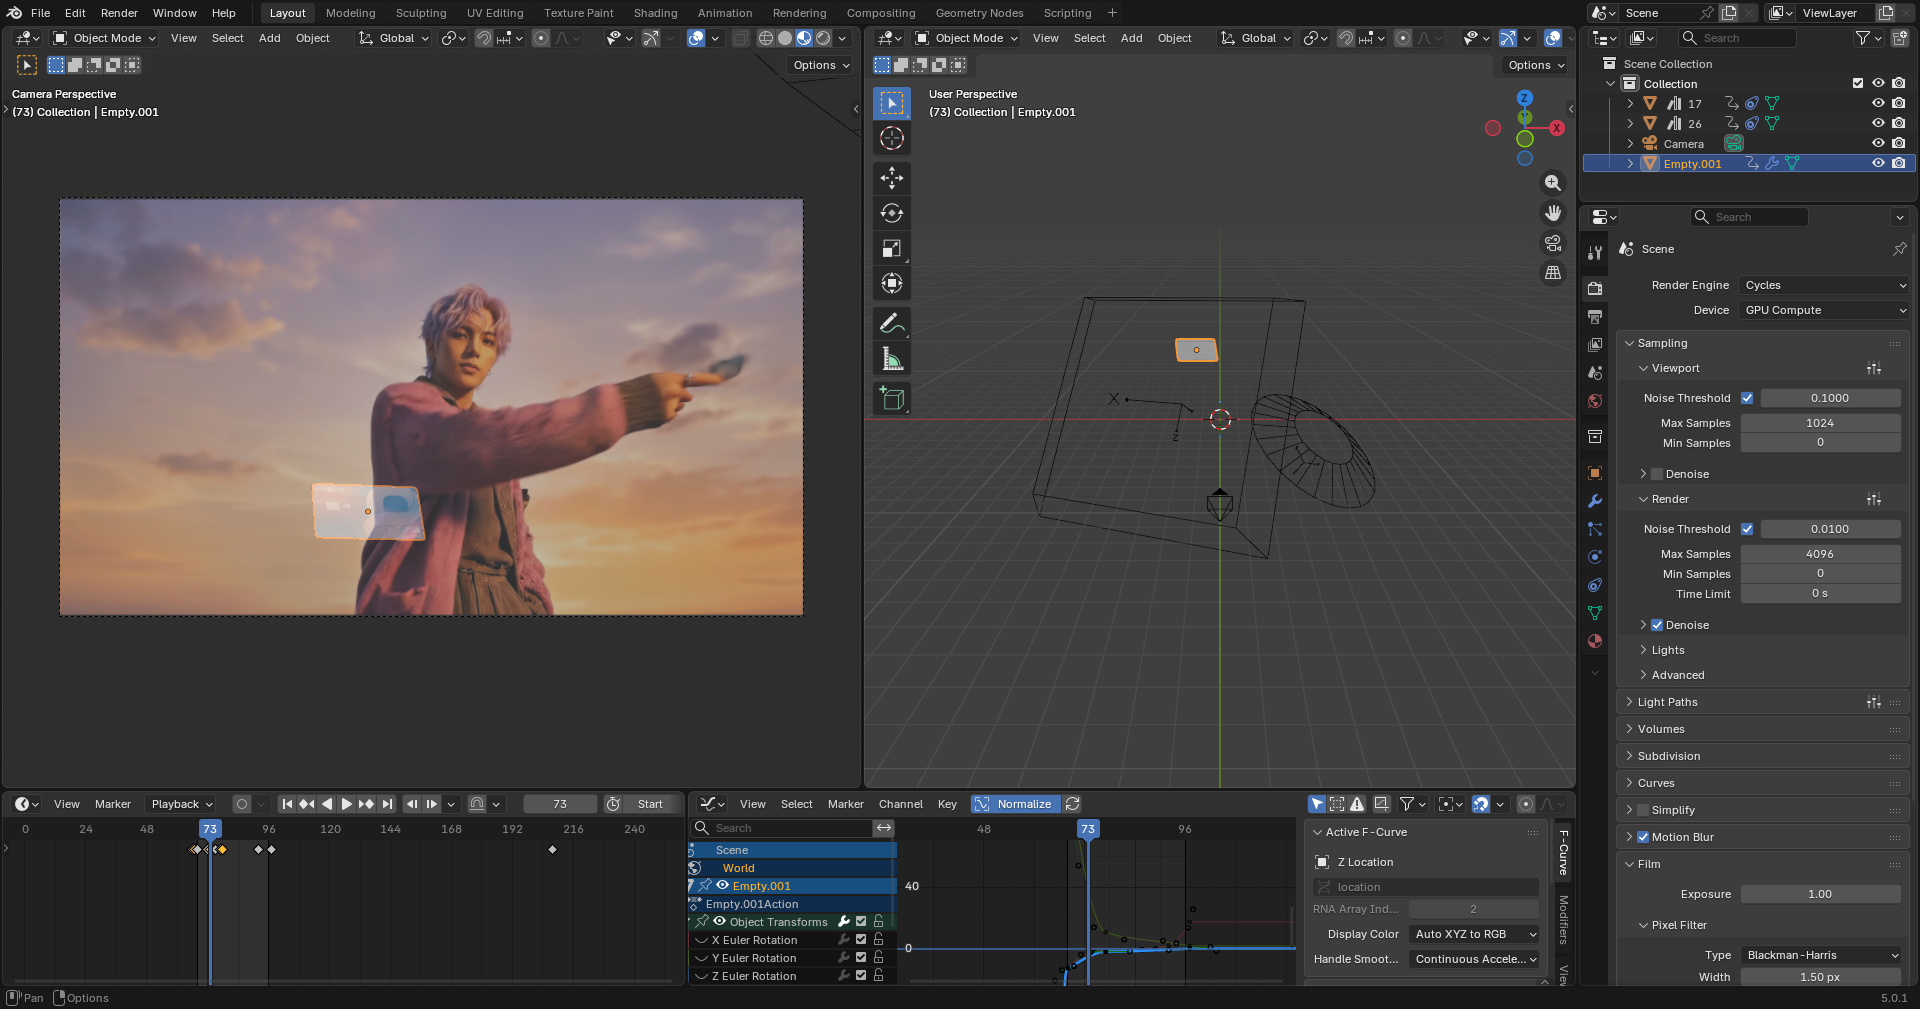Select the Transform tool

coord(891,283)
